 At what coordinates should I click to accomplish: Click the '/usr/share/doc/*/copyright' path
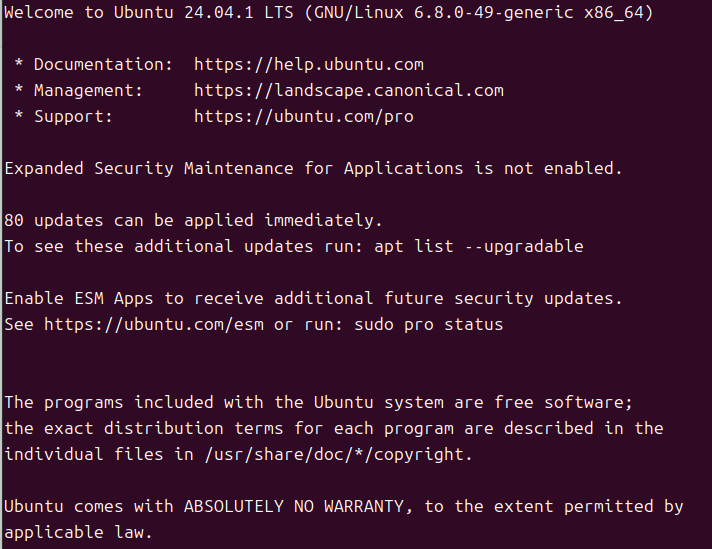334,454
